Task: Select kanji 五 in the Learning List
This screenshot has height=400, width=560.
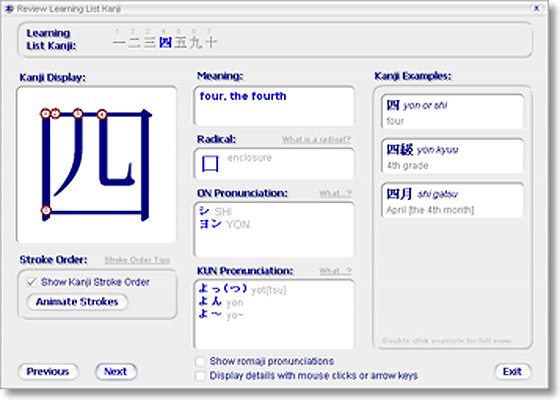Action: click(x=180, y=43)
